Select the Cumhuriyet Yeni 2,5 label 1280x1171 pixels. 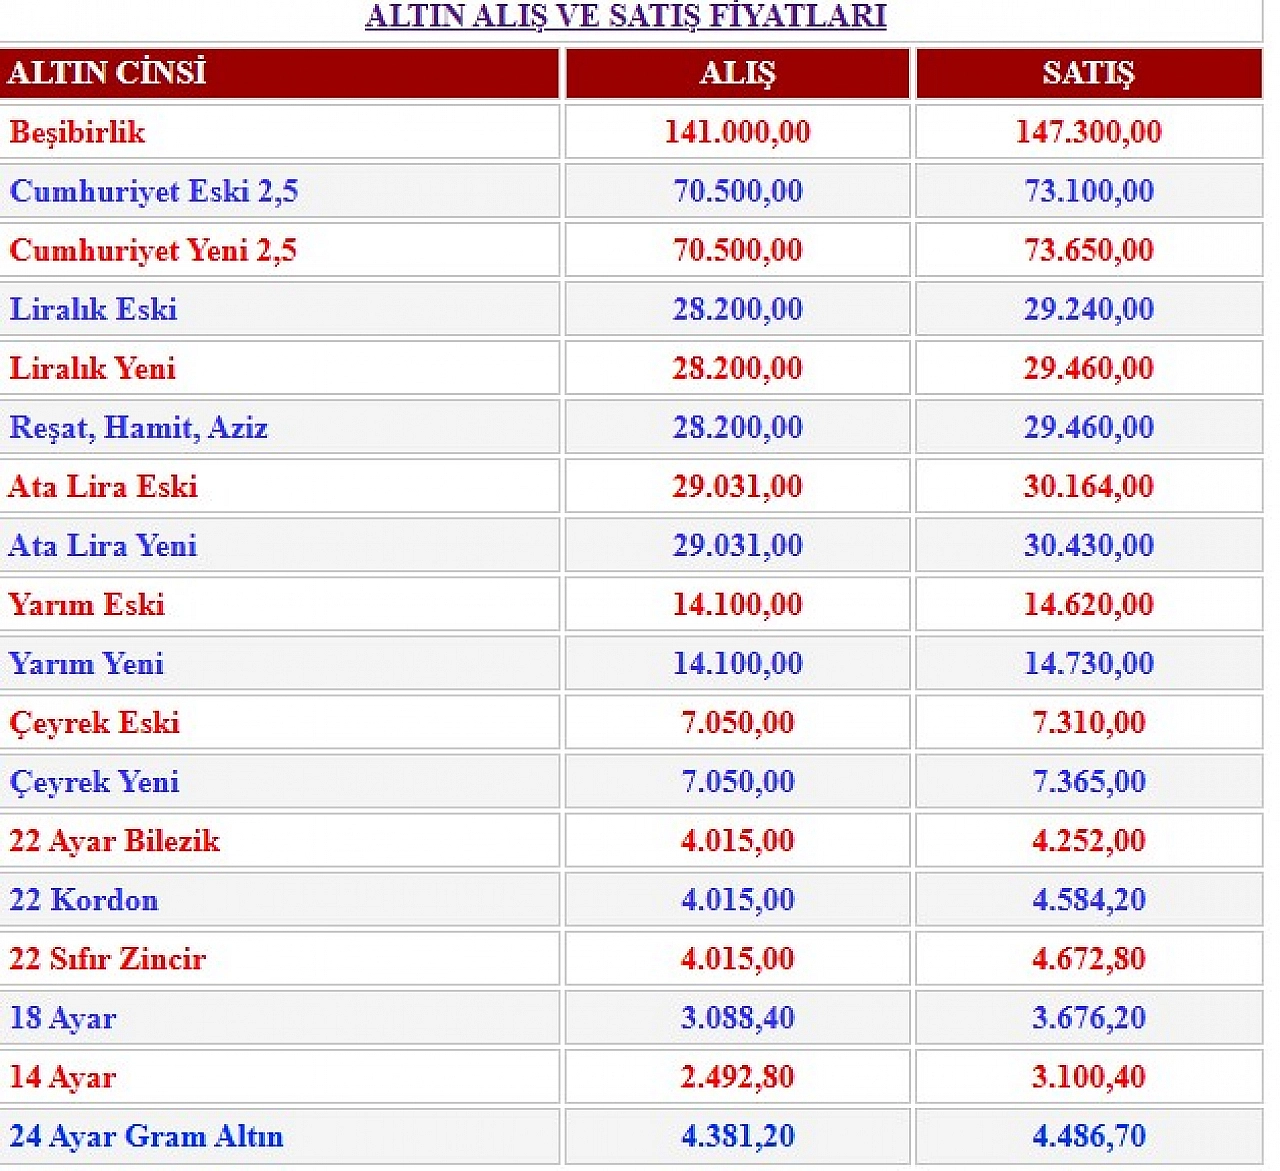pyautogui.click(x=153, y=250)
